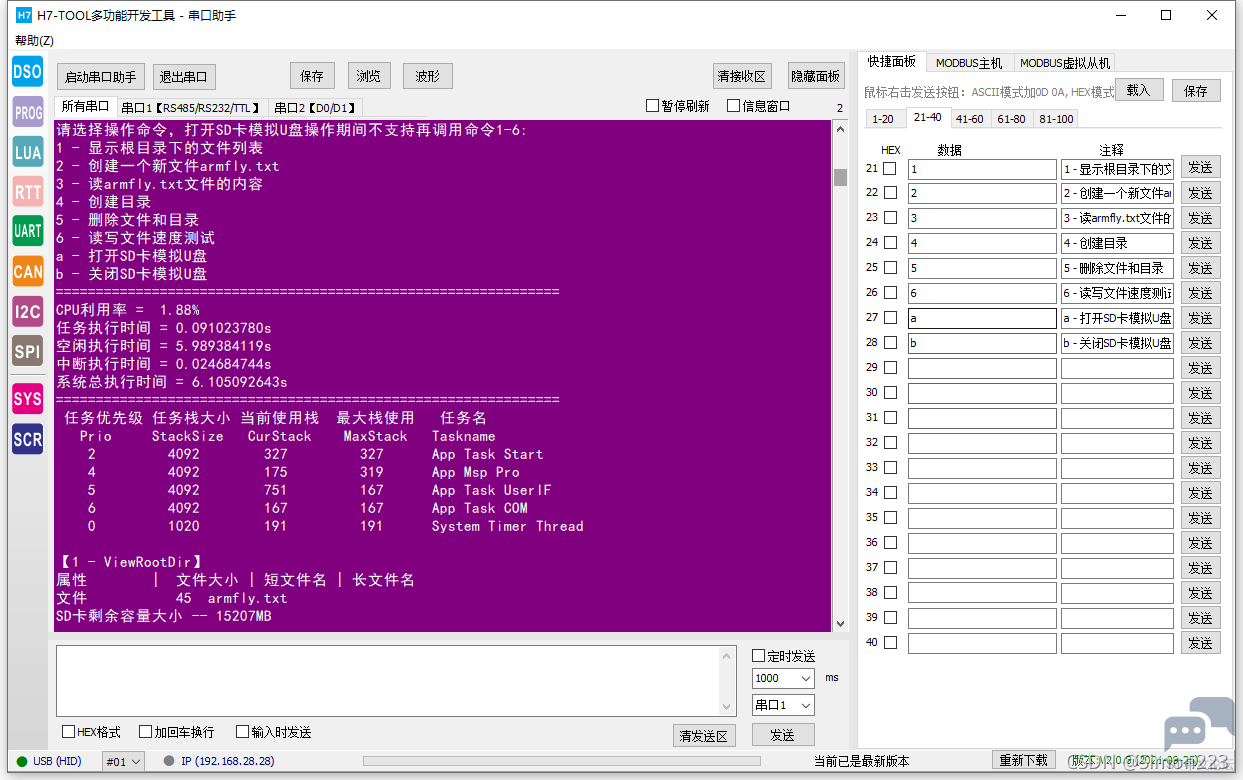Click receive area scroll-down arrow
The height and width of the screenshot is (780, 1243).
(840, 622)
